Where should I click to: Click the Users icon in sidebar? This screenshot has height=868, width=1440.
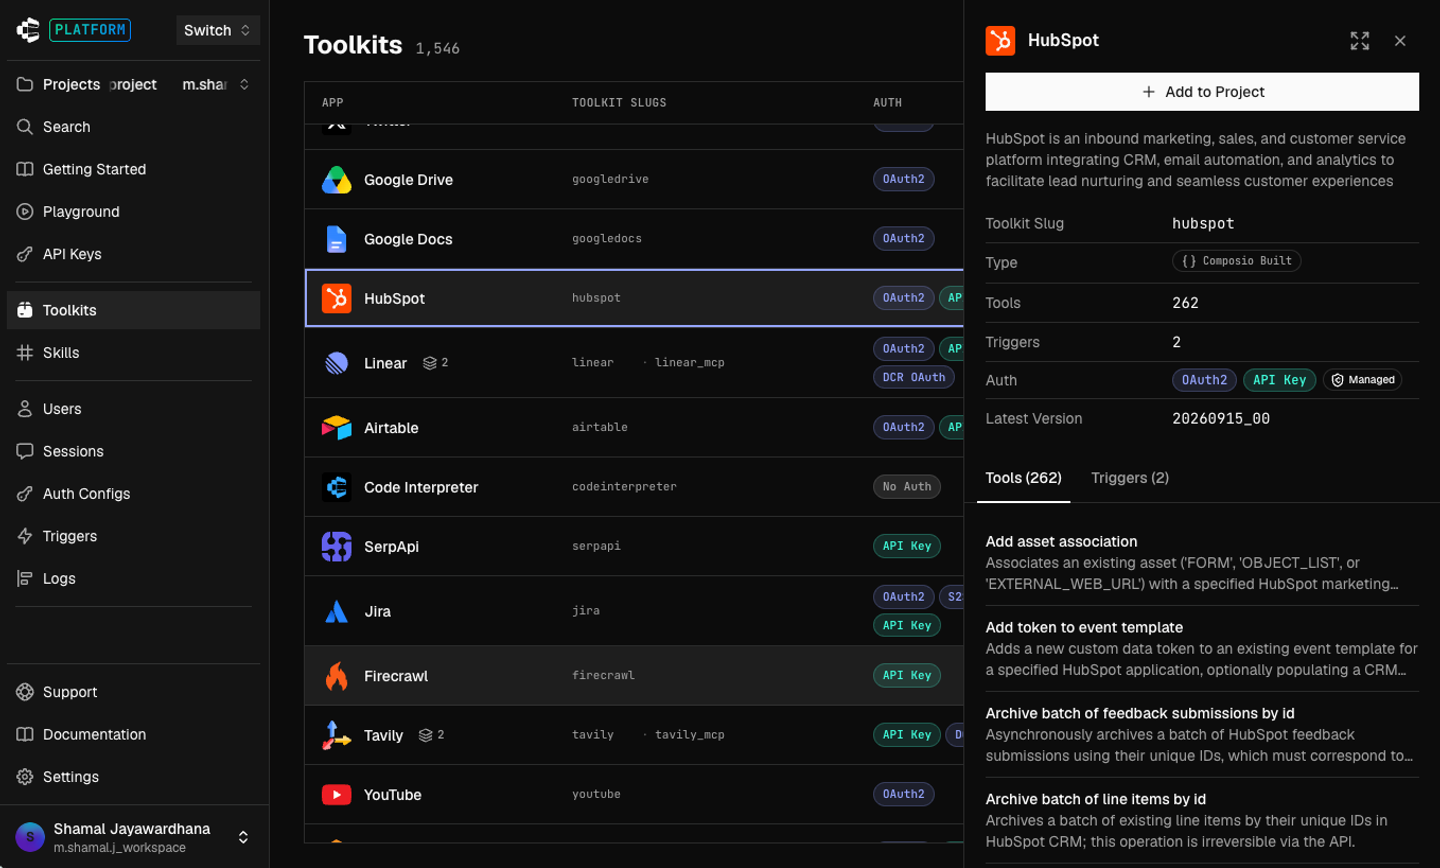tap(25, 409)
